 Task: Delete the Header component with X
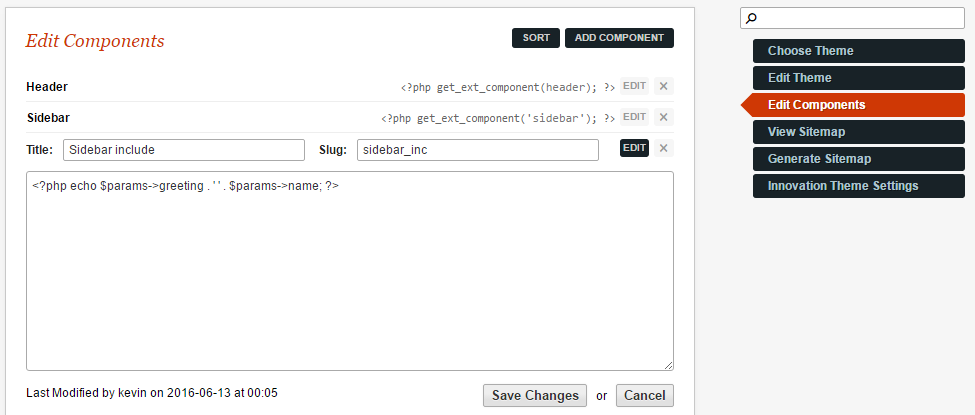pyautogui.click(x=663, y=86)
